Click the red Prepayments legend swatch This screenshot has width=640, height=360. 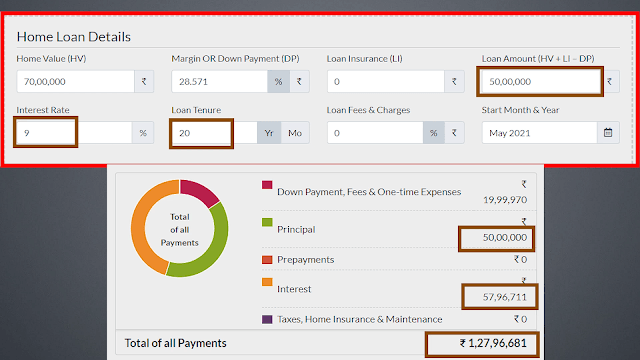click(x=267, y=260)
